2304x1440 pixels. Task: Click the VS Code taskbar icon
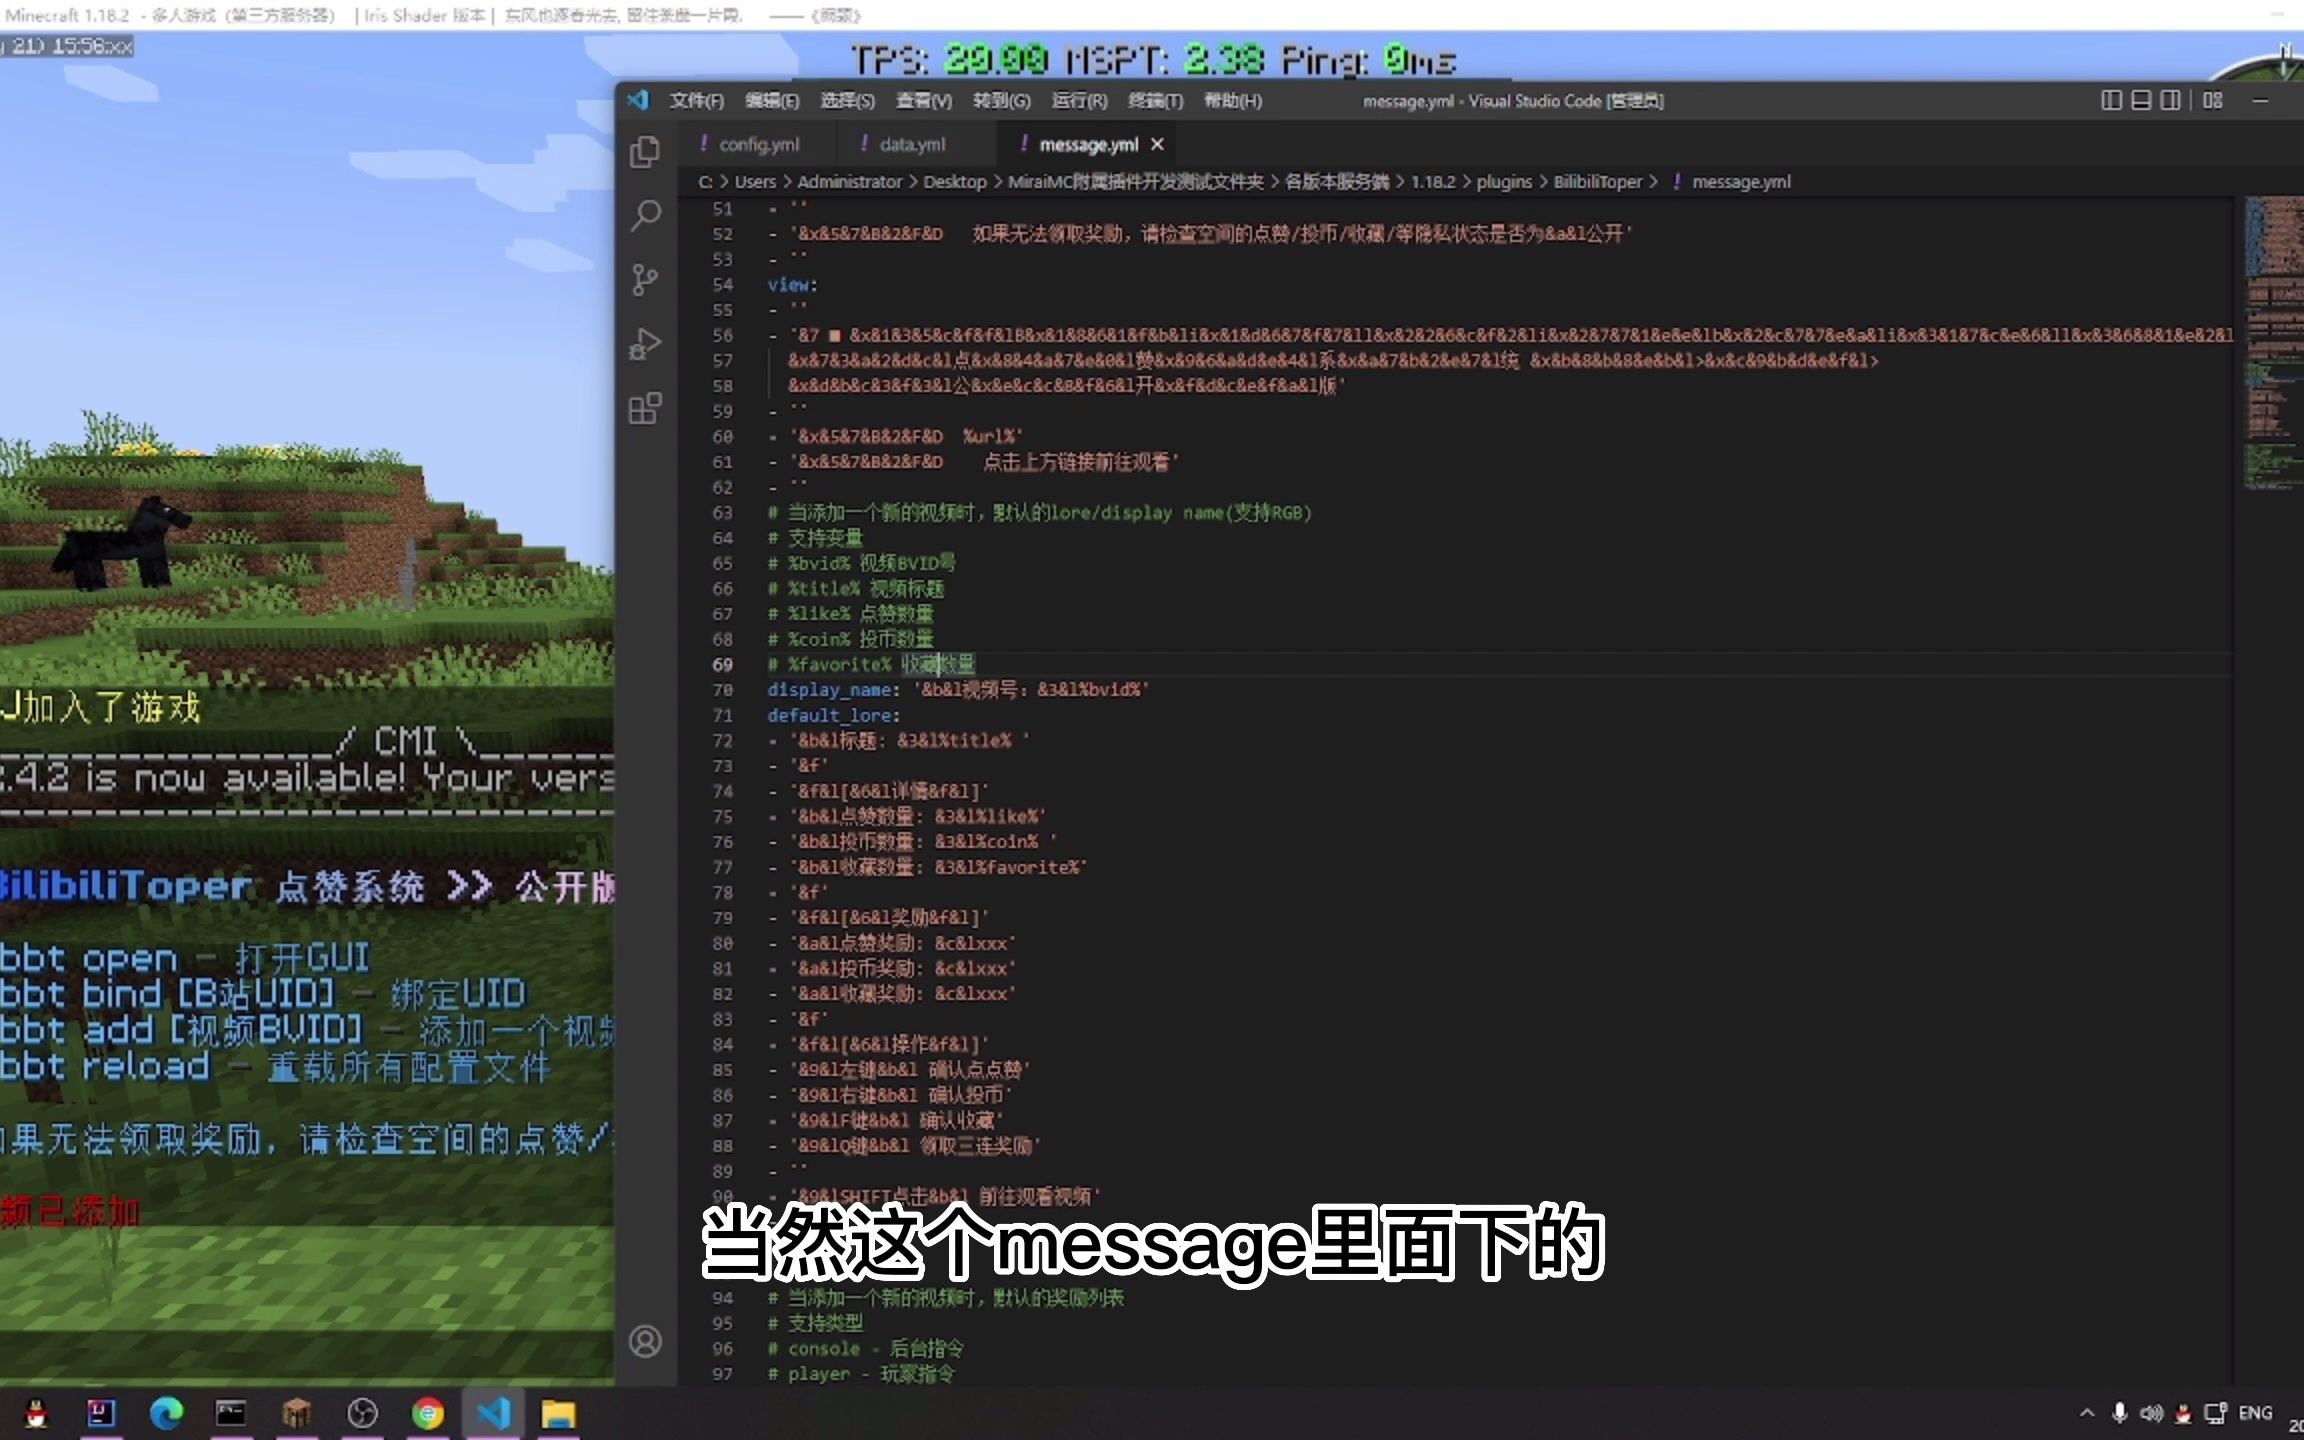coord(493,1413)
